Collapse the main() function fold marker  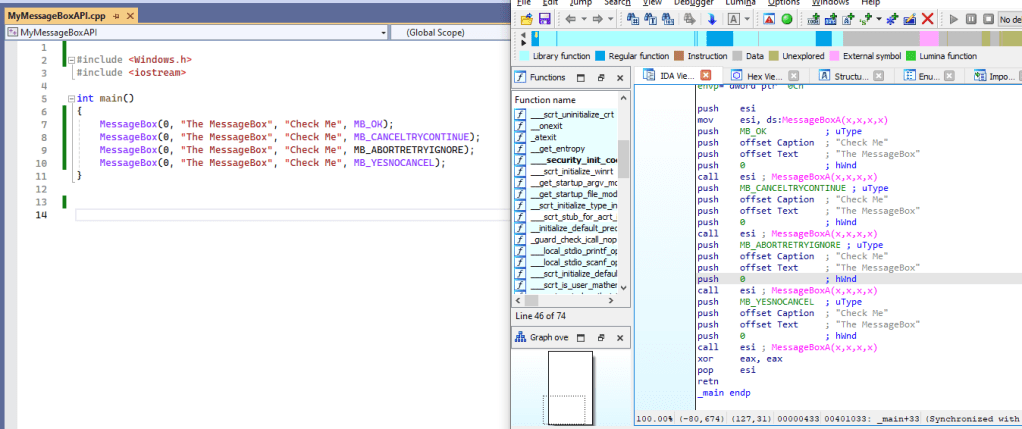tap(69, 99)
